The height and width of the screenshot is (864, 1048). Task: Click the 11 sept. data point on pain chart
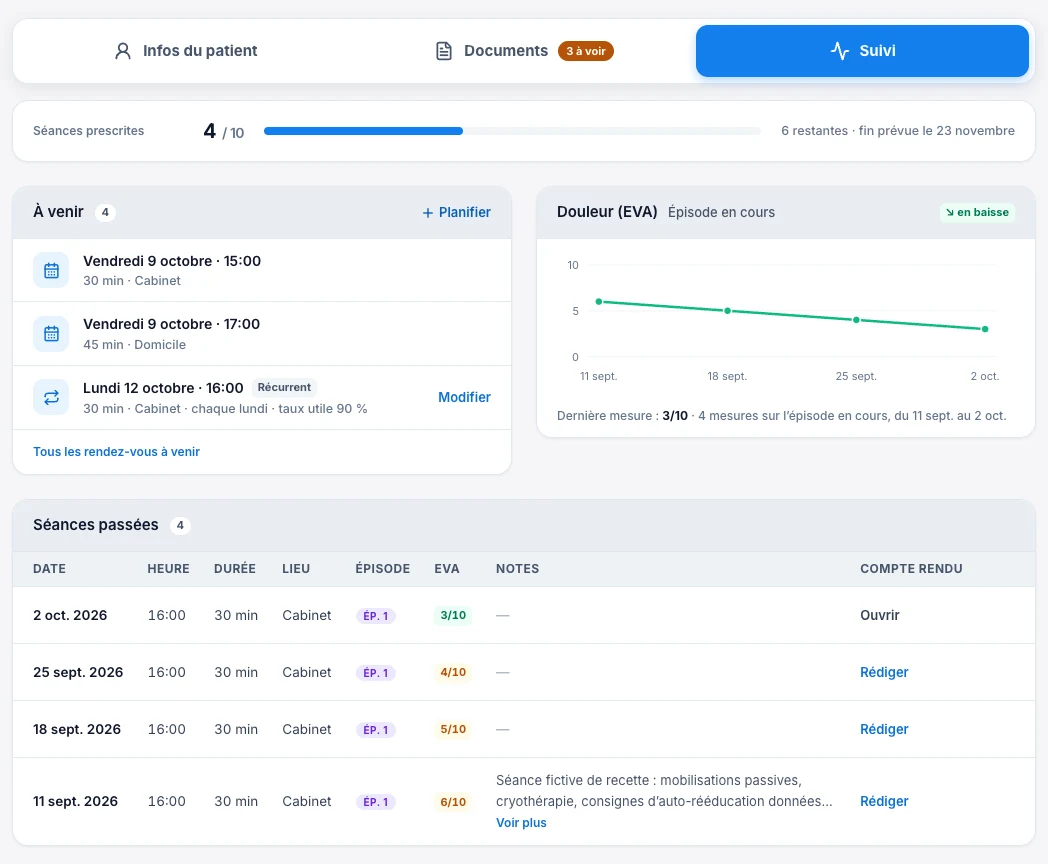click(599, 302)
